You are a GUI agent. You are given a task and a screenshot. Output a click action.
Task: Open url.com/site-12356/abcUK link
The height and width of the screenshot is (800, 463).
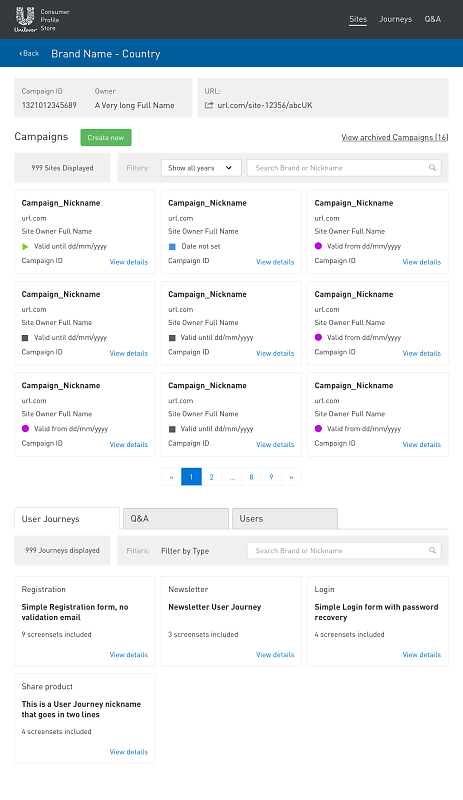265,105
